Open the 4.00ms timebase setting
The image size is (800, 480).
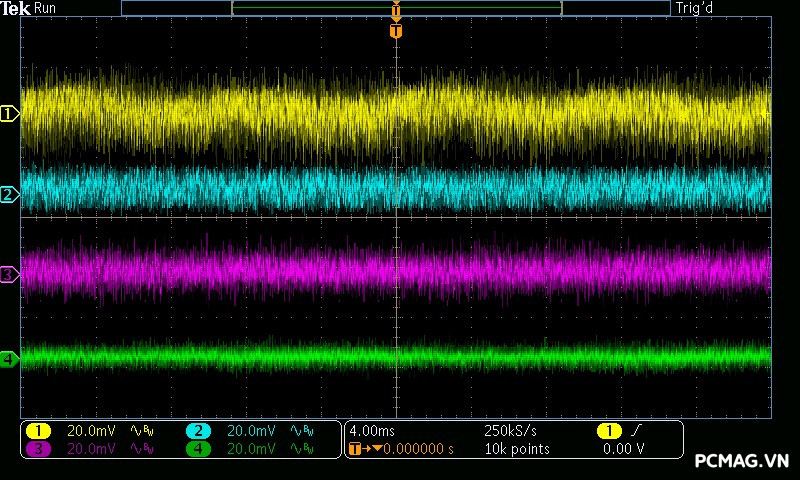[x=370, y=431]
